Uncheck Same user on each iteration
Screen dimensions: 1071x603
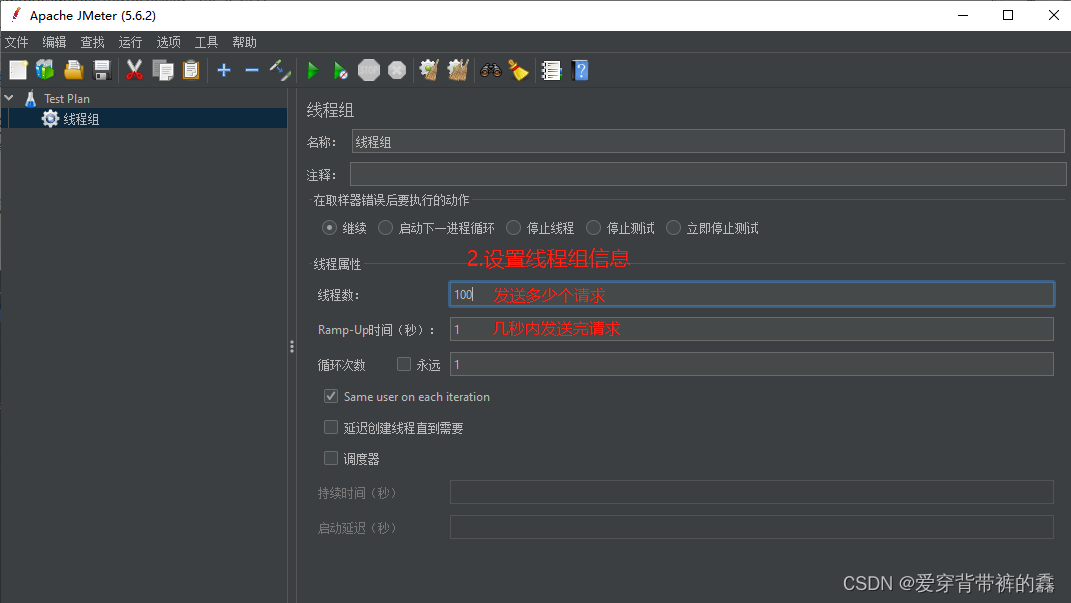tap(331, 396)
